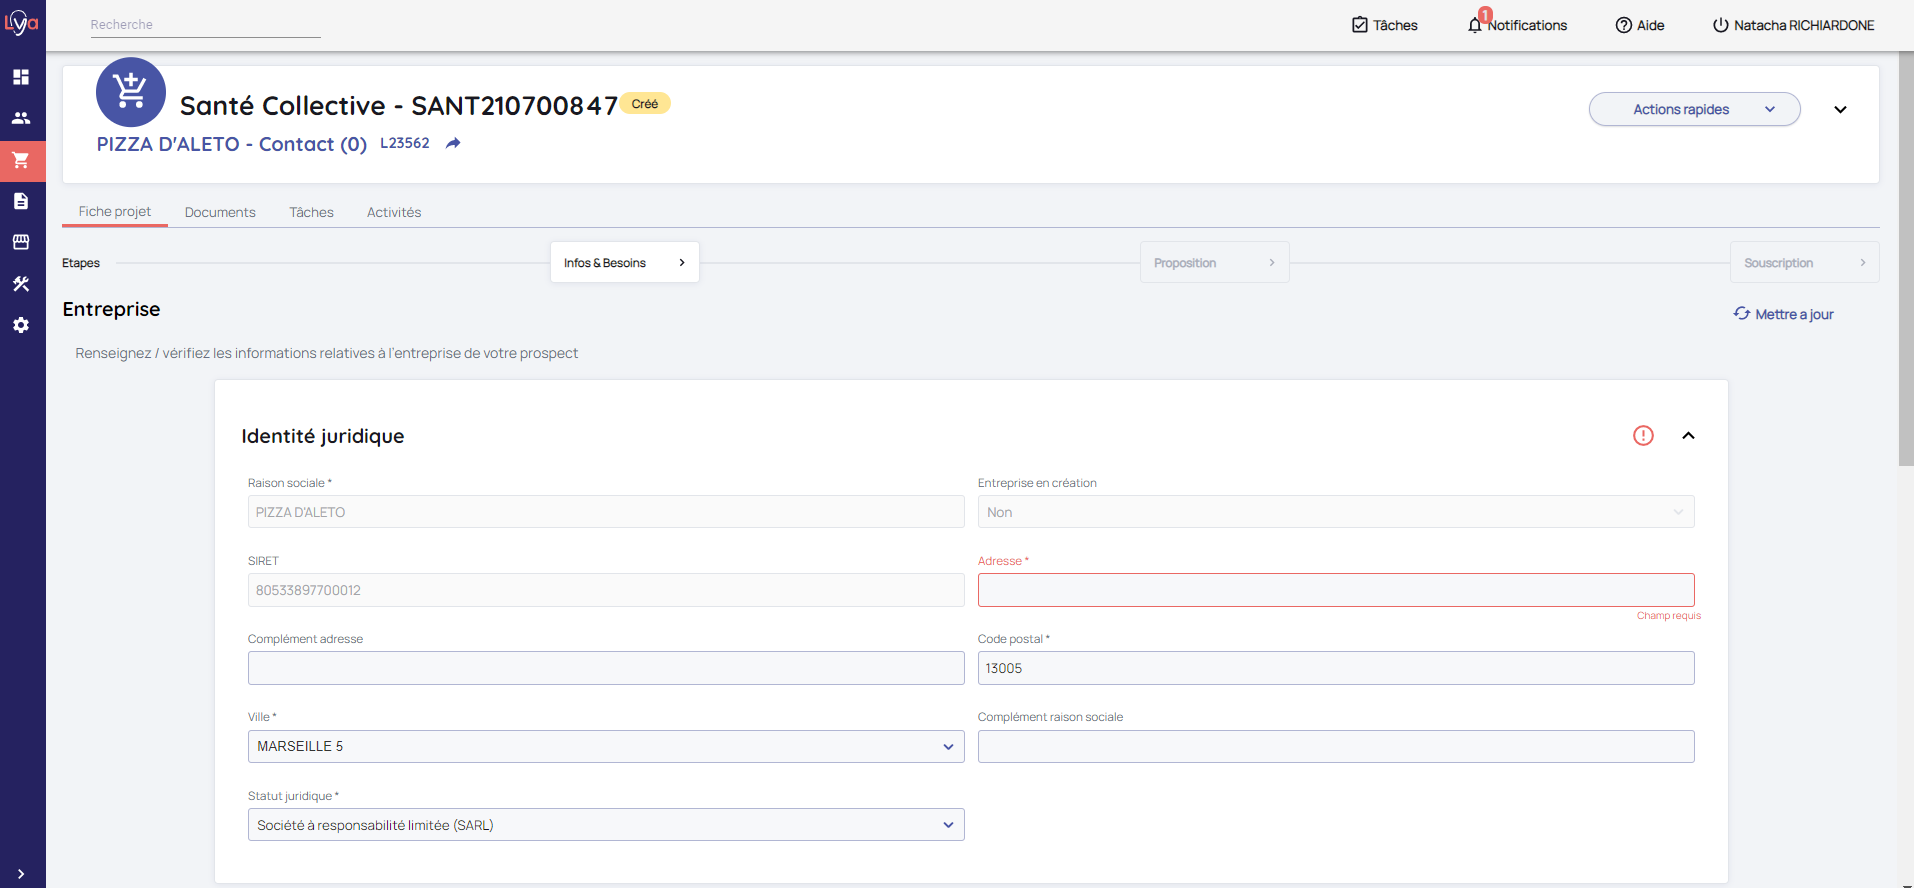
Task: Open the settings gear in sidebar
Action: coord(21,325)
